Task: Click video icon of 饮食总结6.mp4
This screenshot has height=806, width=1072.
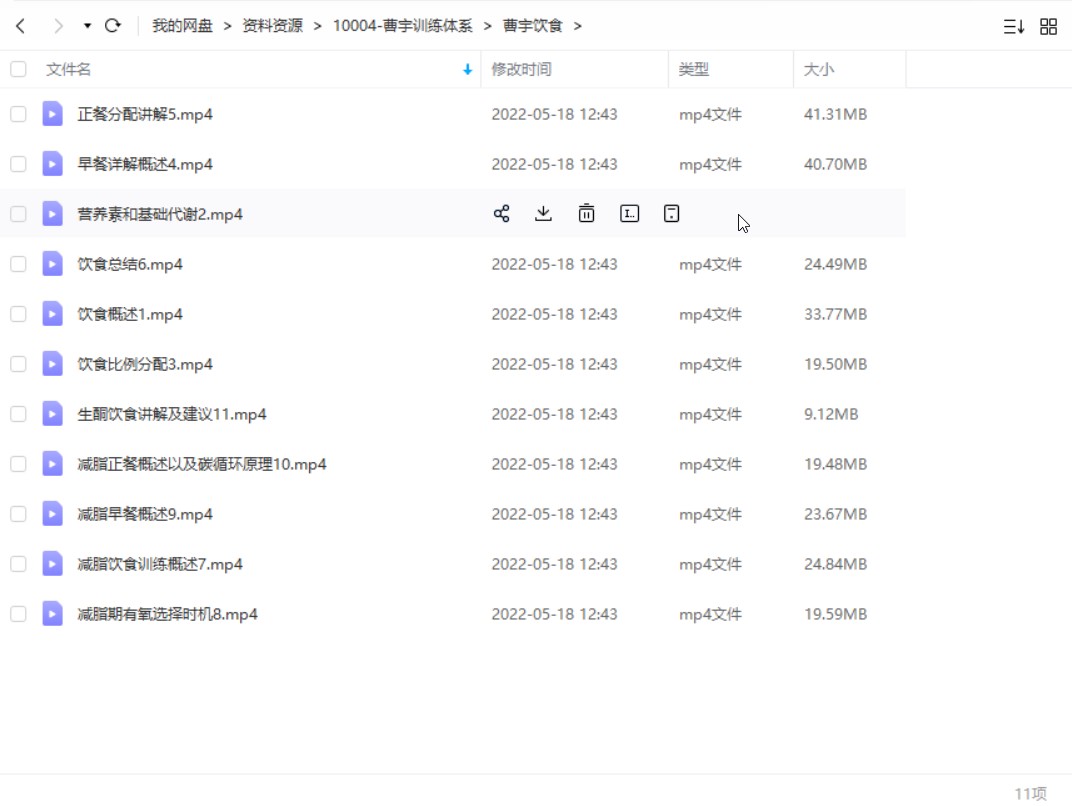Action: [x=53, y=263]
